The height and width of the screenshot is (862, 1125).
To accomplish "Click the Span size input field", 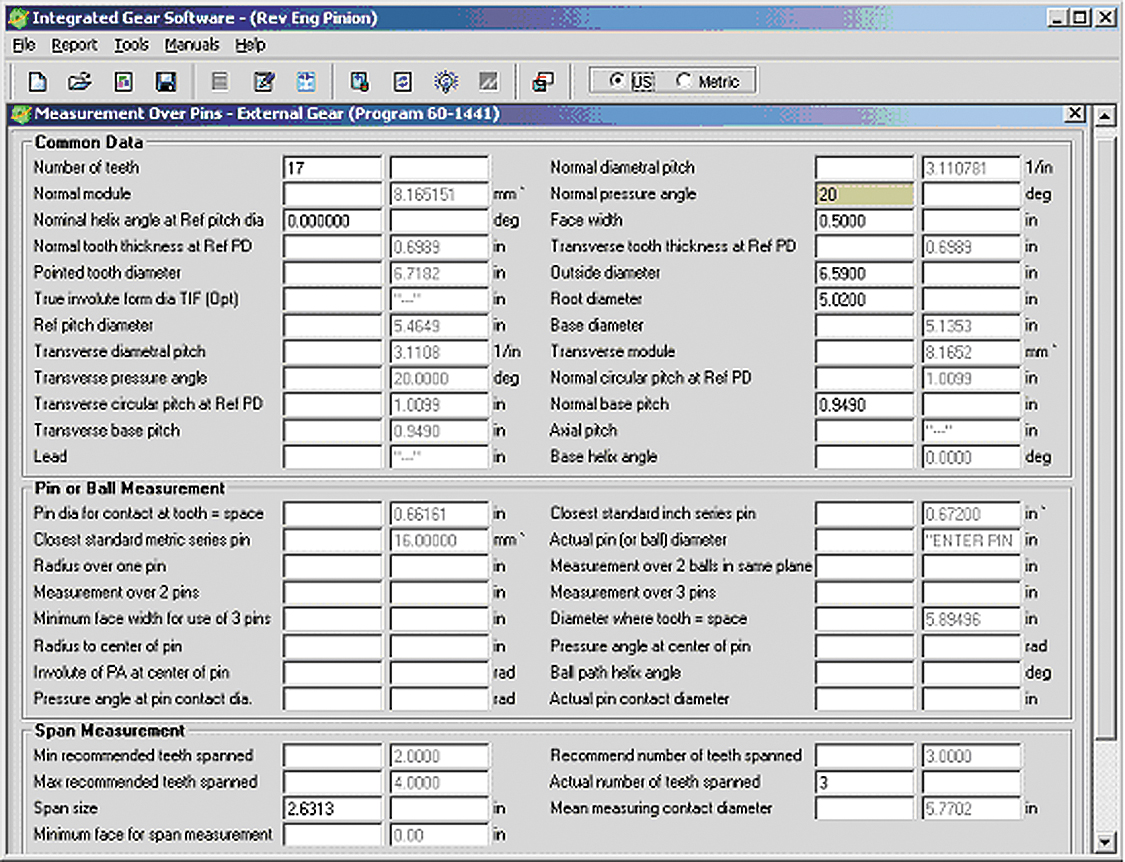I will tap(332, 809).
